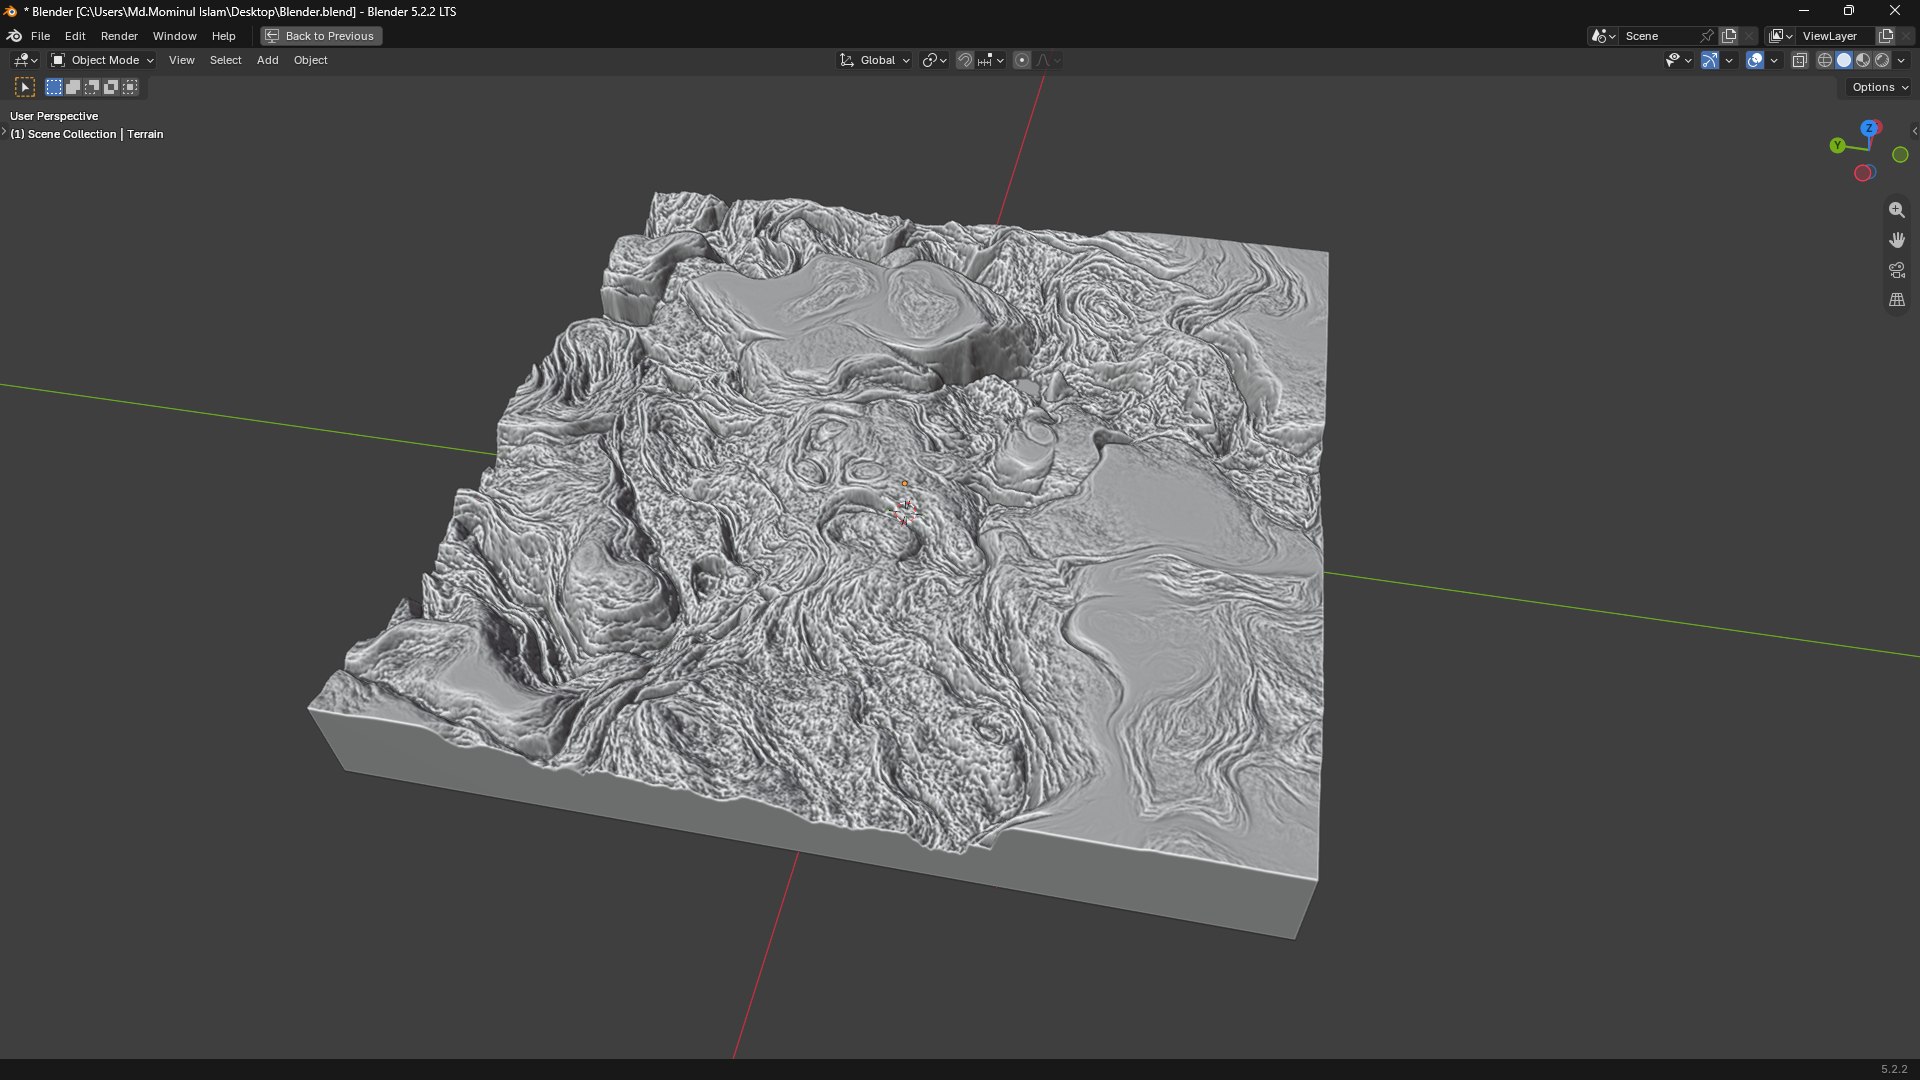Open the object visibility and selectability dropdown
This screenshot has height=1080, width=1920.
1677,61
